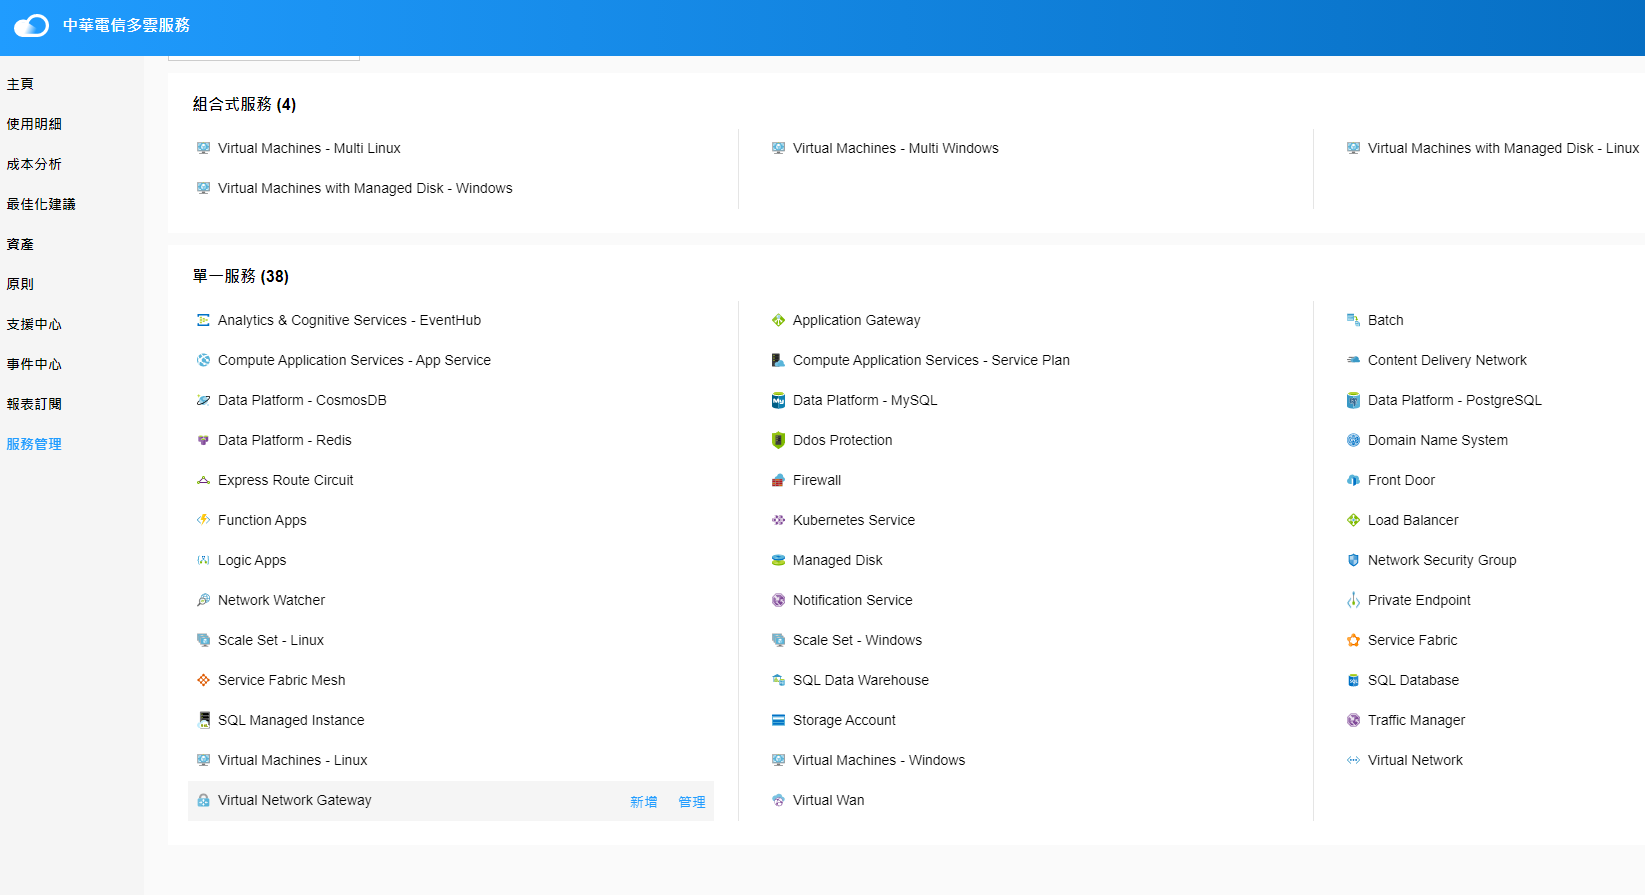This screenshot has width=1645, height=895.
Task: Click the cloud logo icon in header
Action: (31, 25)
